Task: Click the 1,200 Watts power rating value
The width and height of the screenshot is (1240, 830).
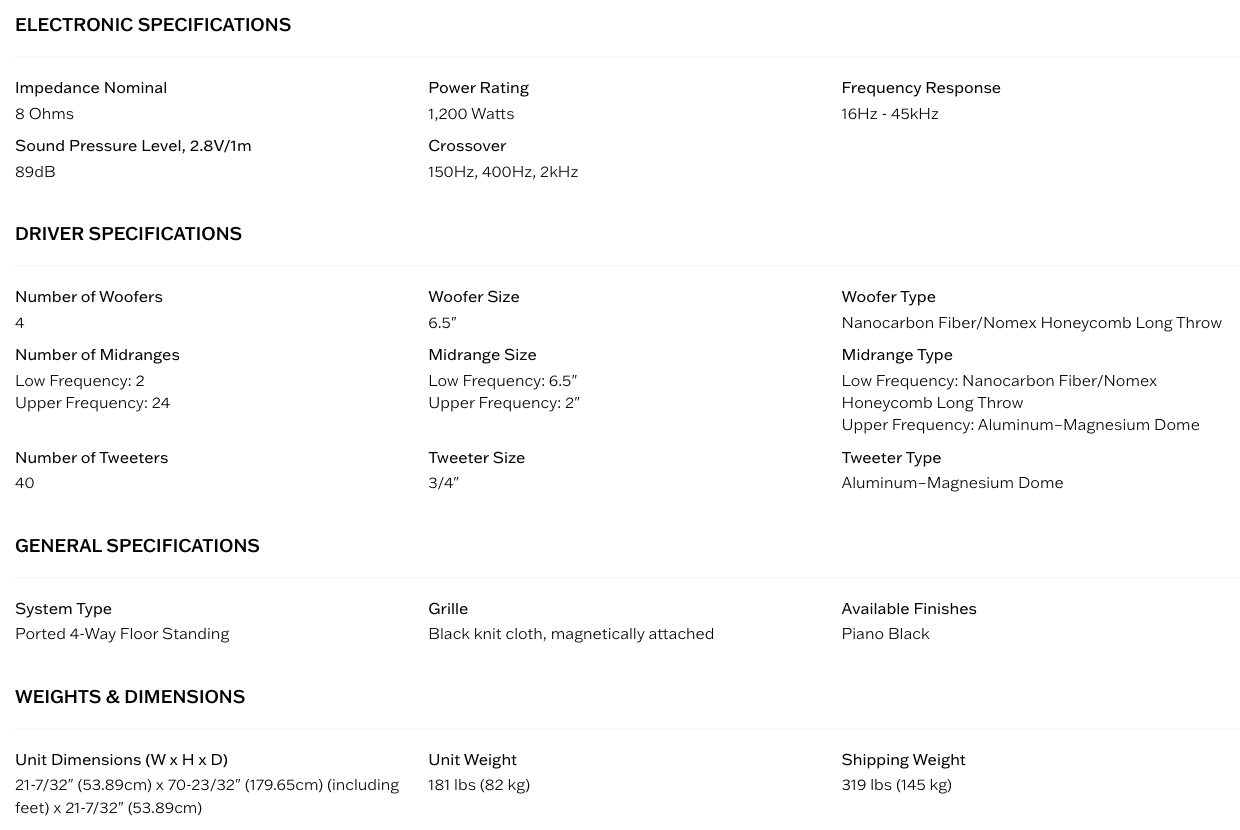Action: [x=471, y=113]
